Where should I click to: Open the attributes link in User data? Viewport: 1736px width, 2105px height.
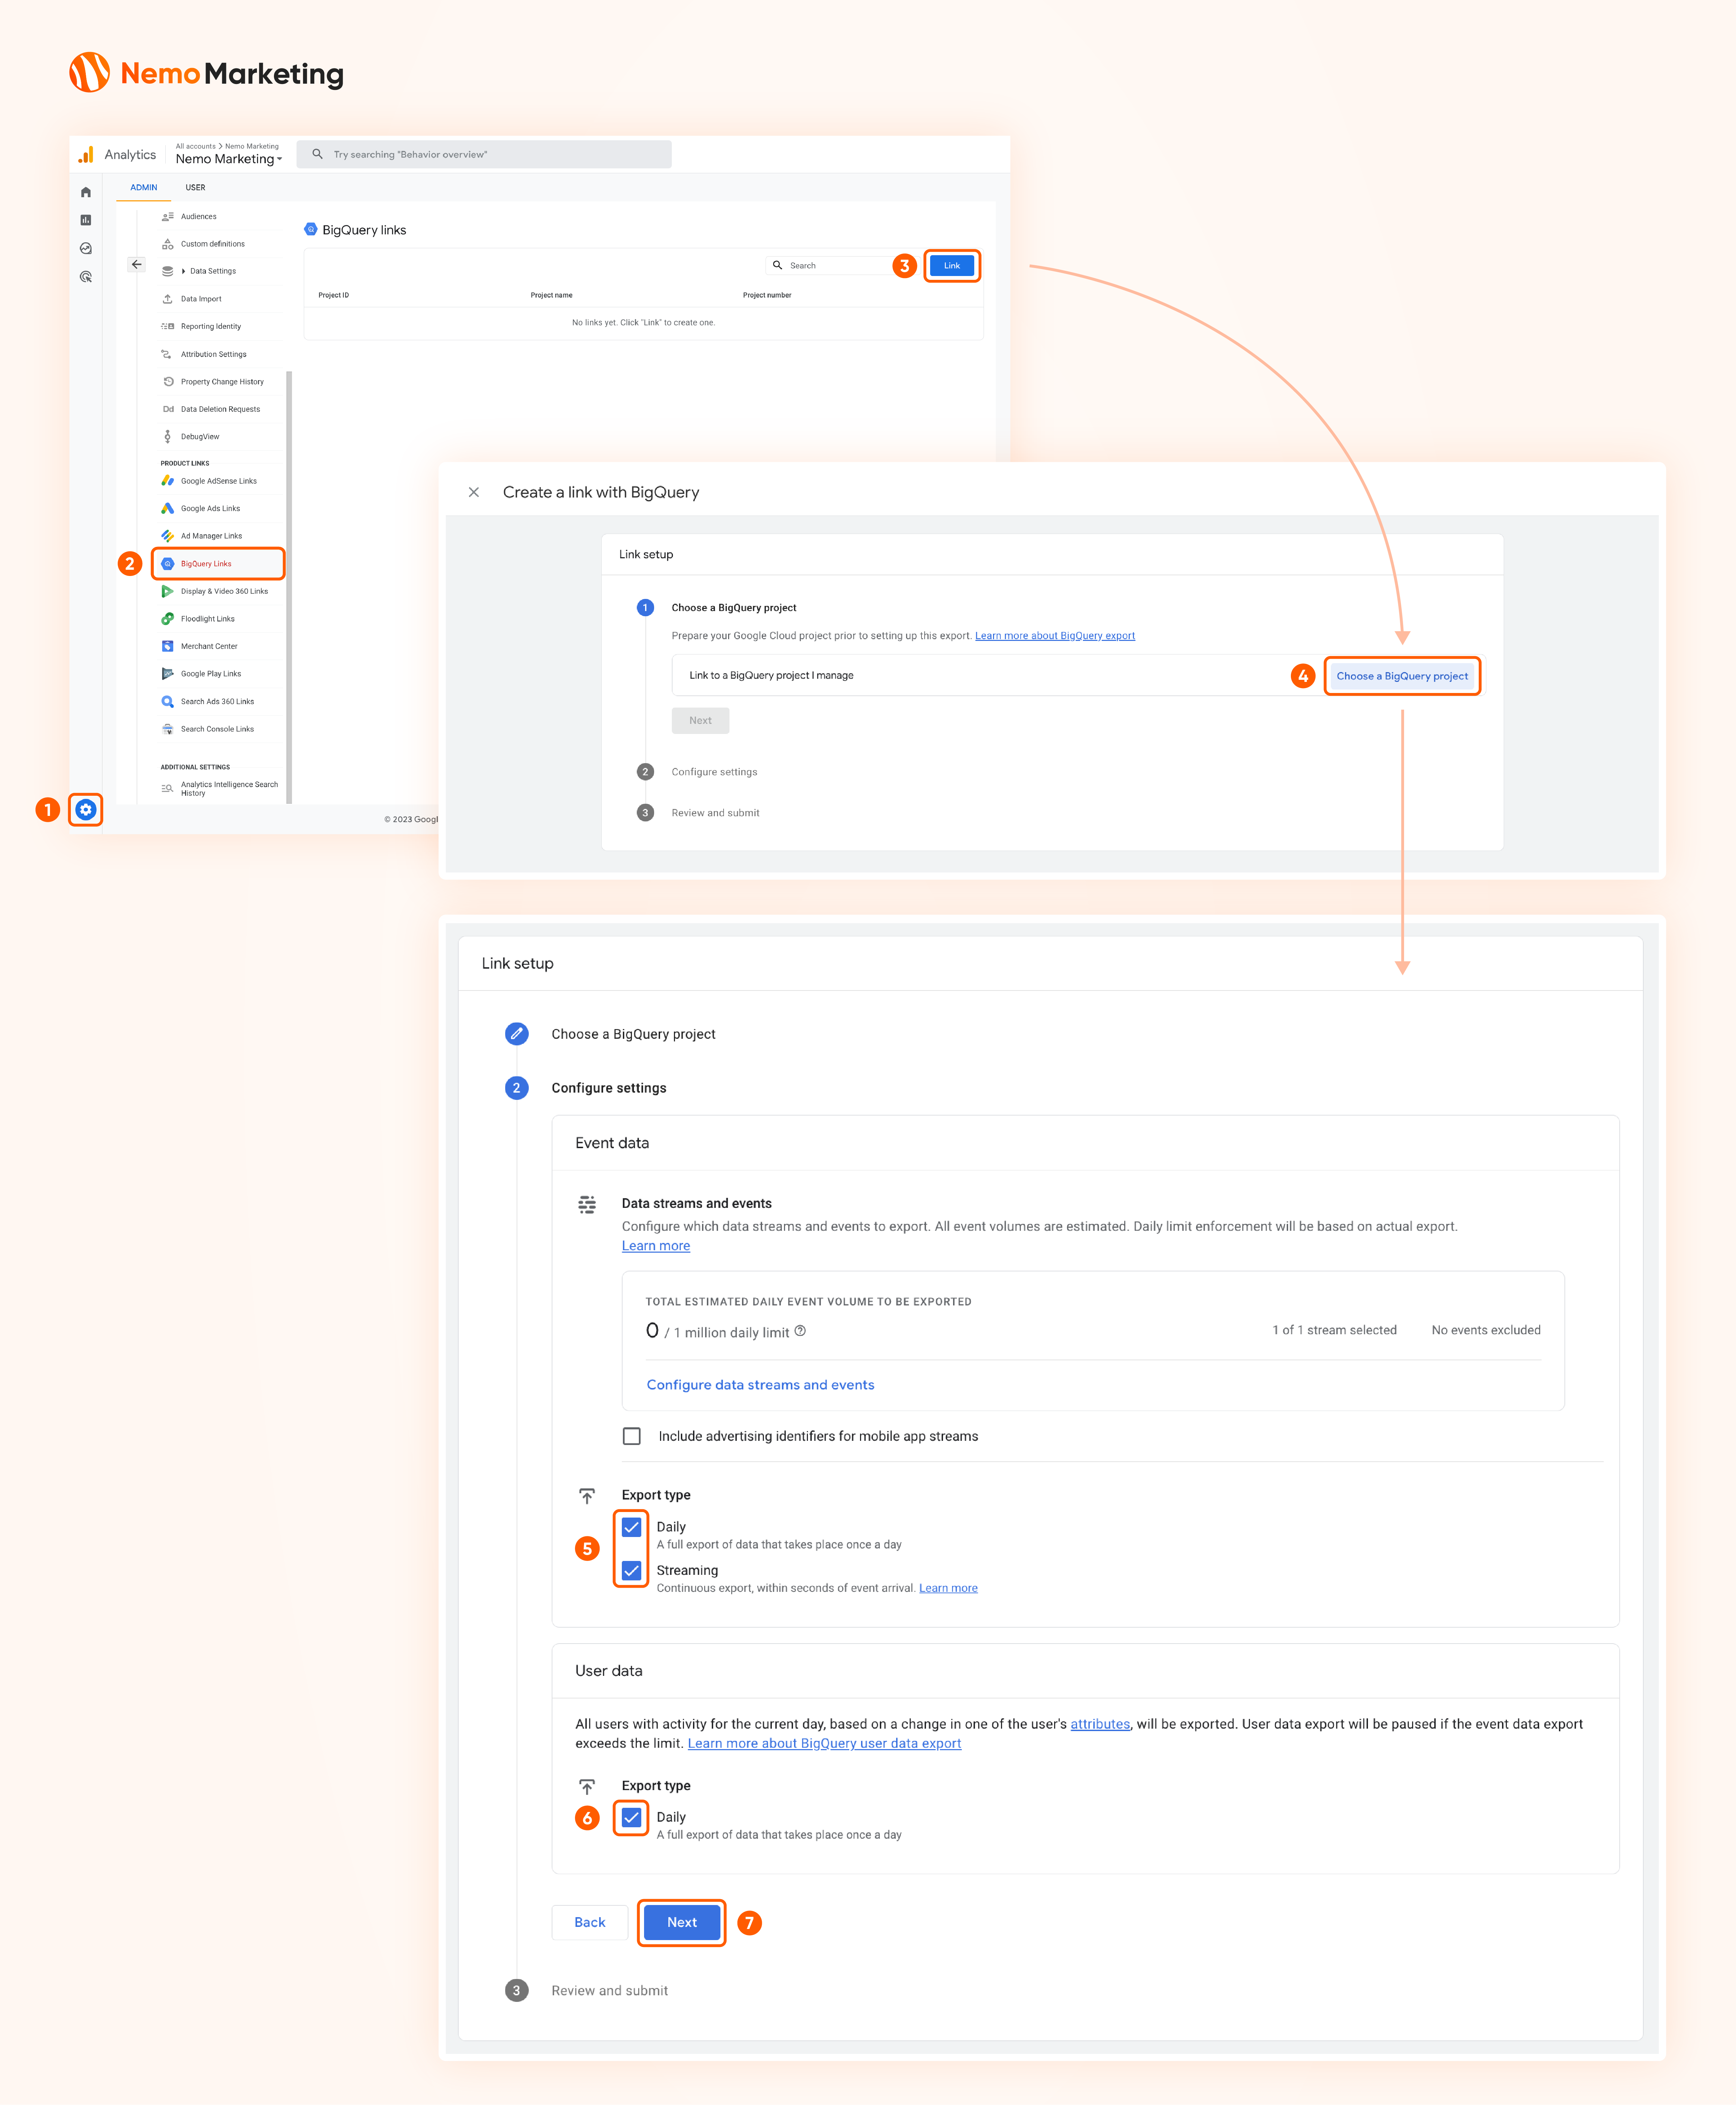pos(1100,1724)
